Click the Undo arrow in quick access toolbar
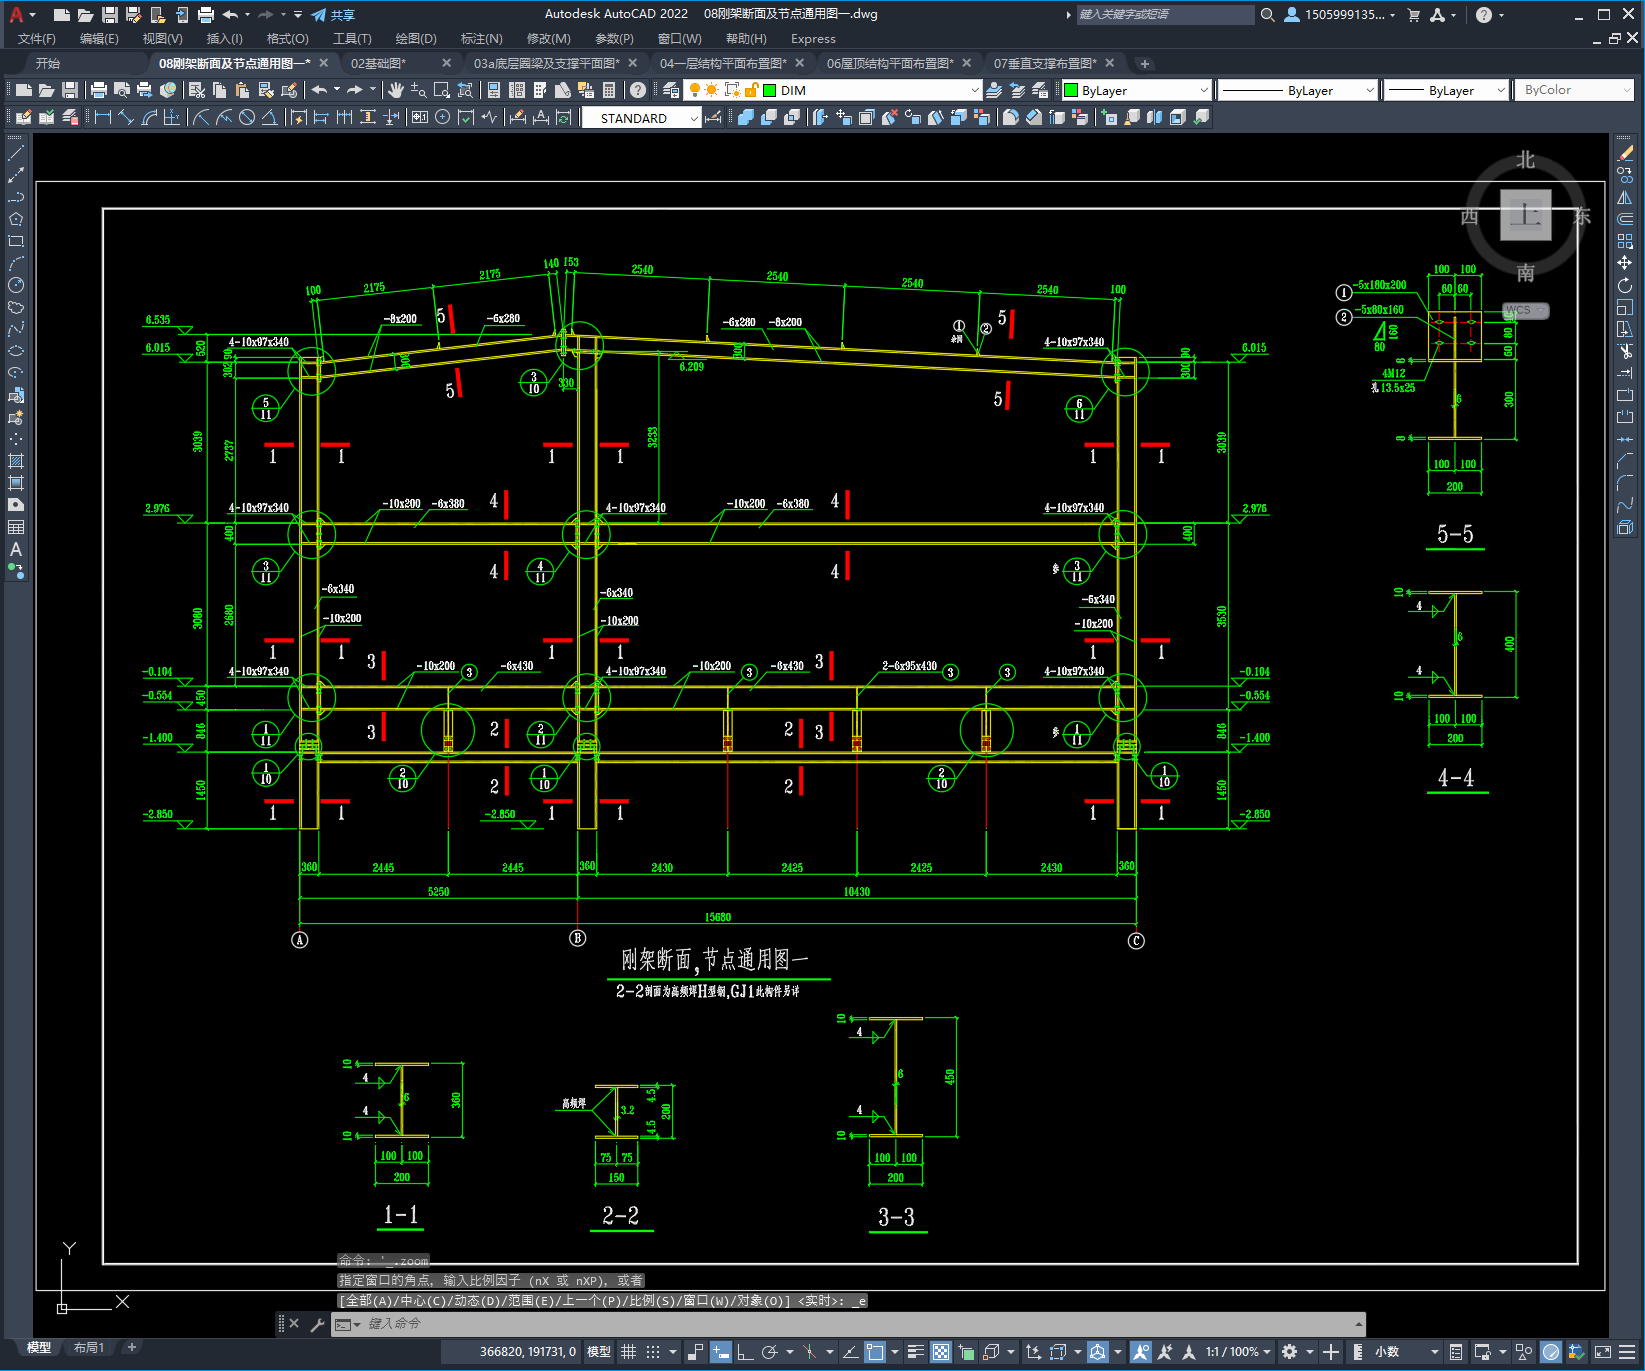The height and width of the screenshot is (1371, 1645). pyautogui.click(x=231, y=15)
